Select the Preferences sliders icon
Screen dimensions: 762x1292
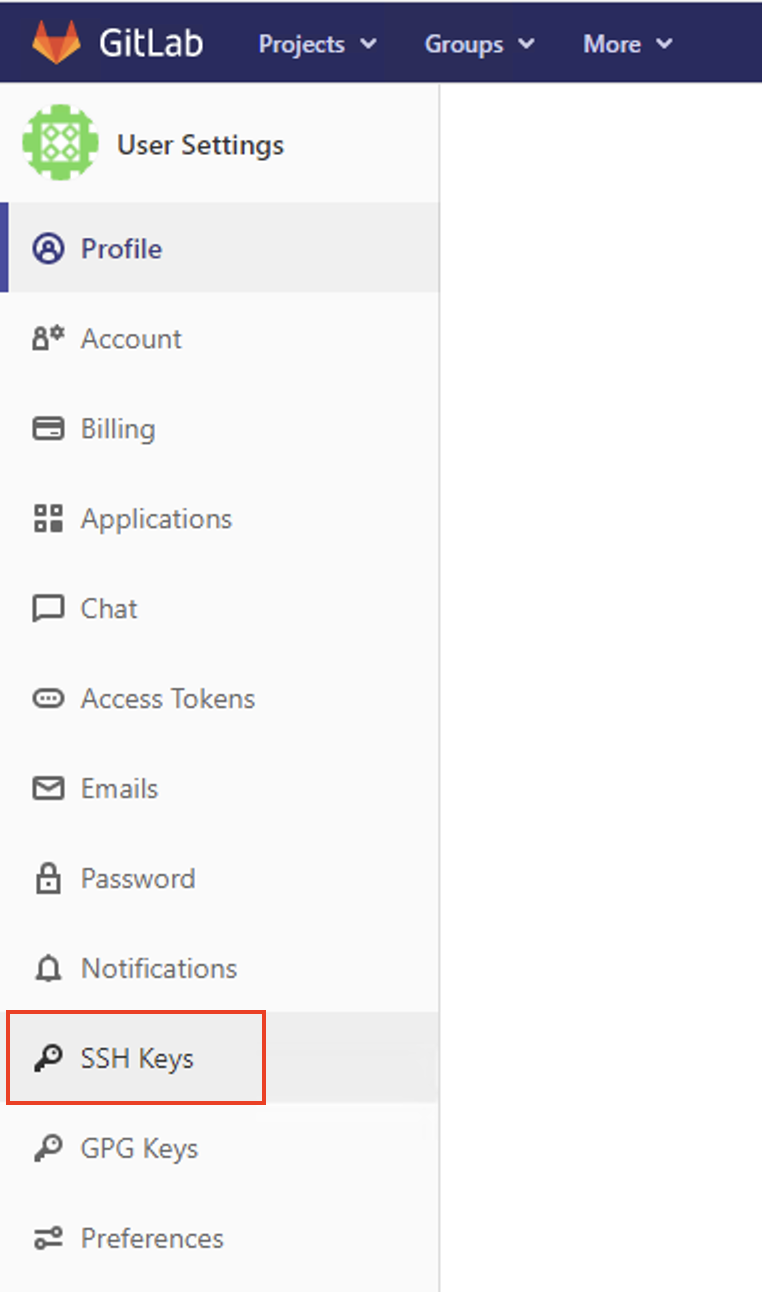(47, 1238)
